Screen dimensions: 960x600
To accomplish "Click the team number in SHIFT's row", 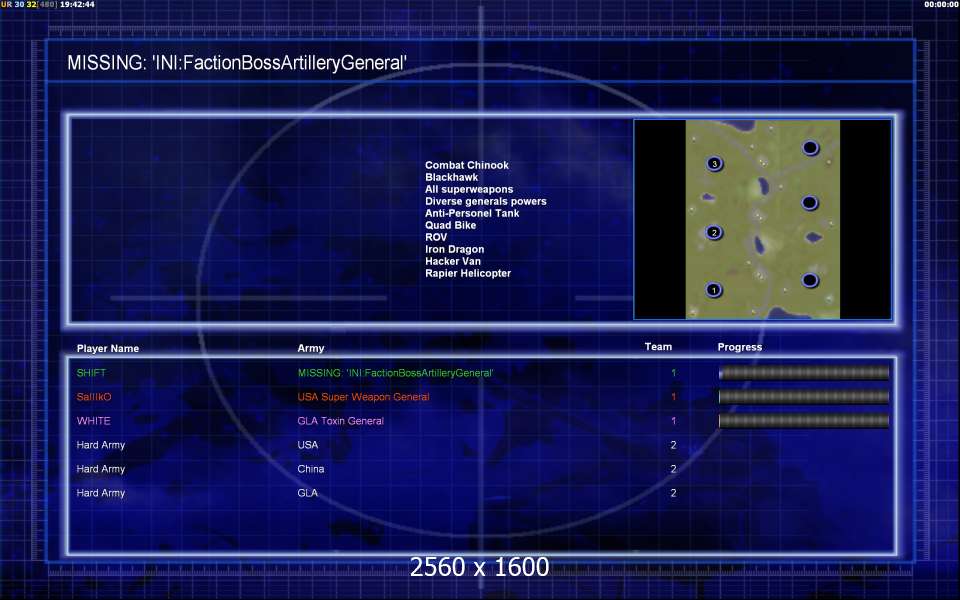I will 673,373.
